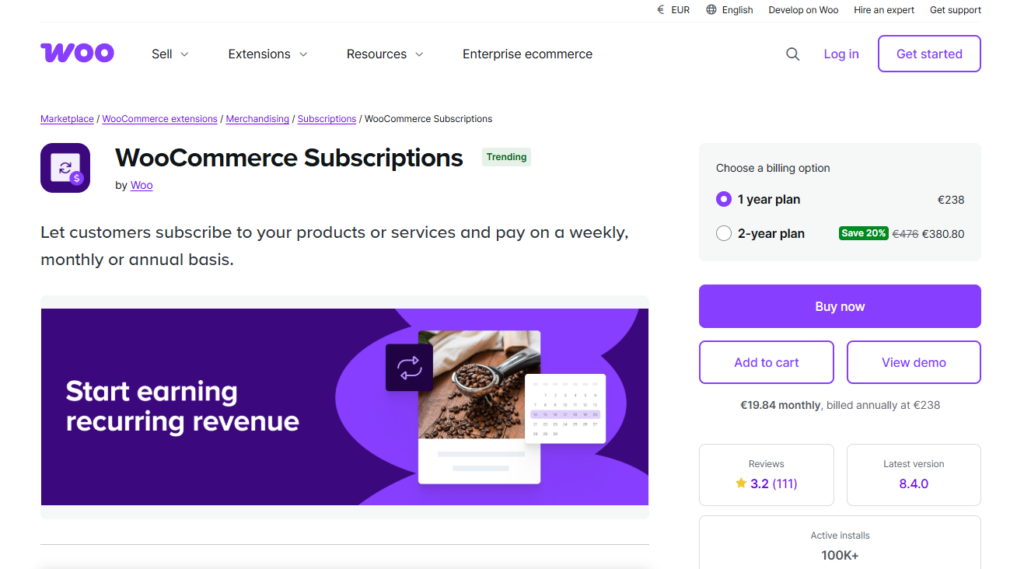The height and width of the screenshot is (569, 1024).
Task: Click the Woo logo
Action: click(77, 53)
